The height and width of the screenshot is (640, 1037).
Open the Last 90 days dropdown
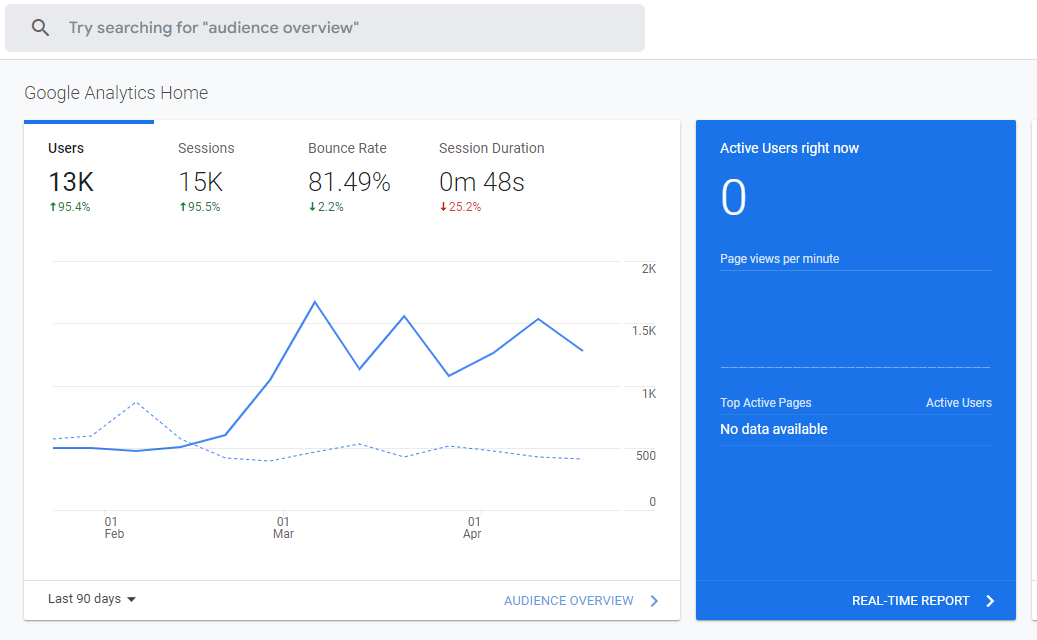[92, 599]
